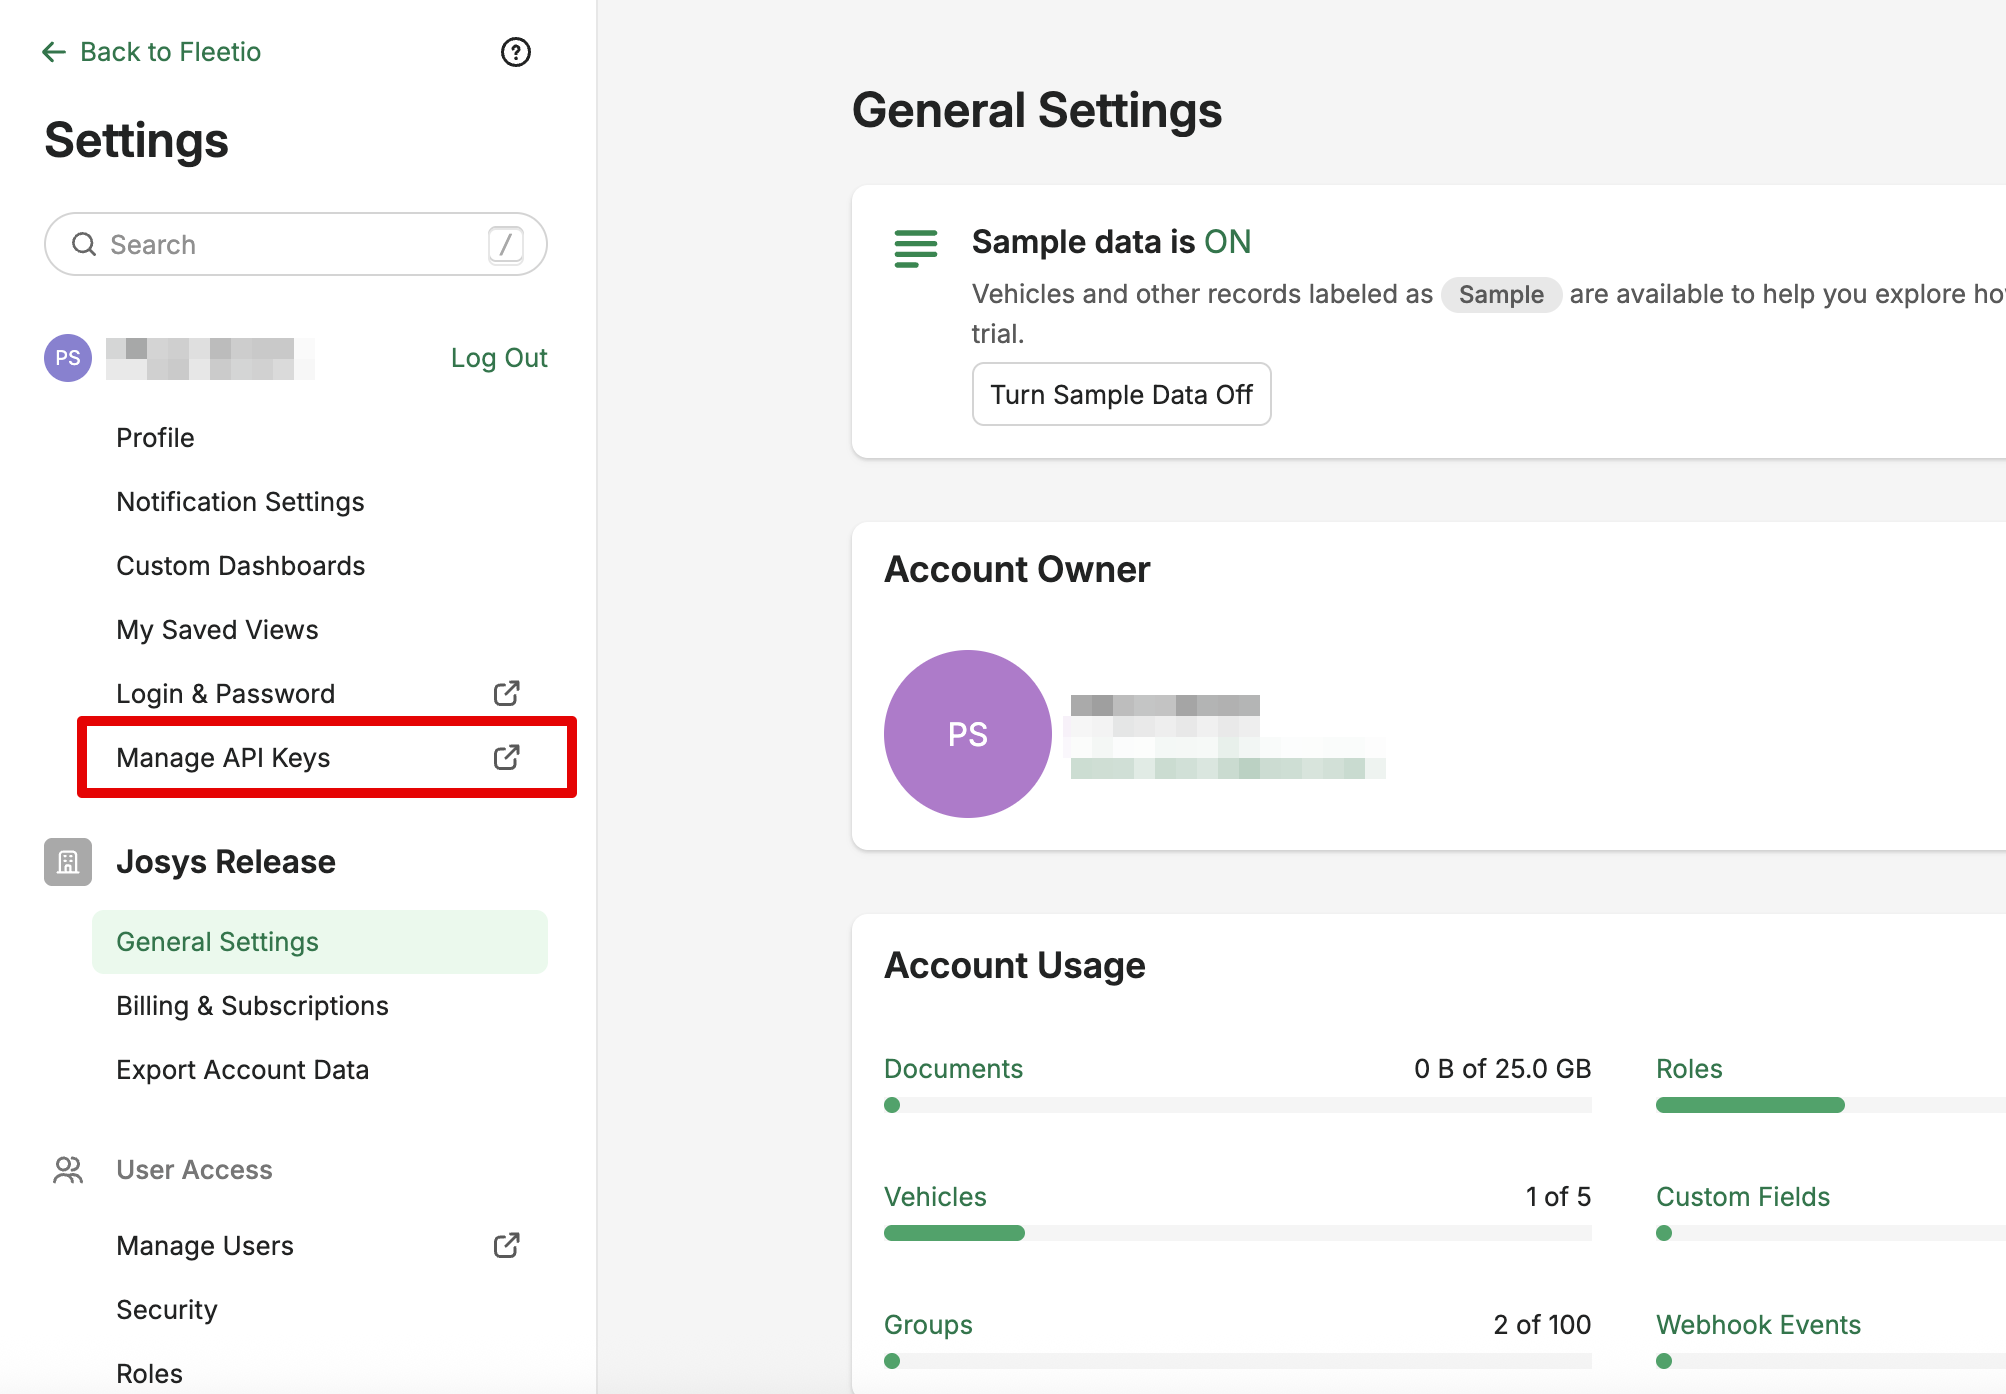
Task: Click the Josys Release building icon
Action: pos(68,862)
